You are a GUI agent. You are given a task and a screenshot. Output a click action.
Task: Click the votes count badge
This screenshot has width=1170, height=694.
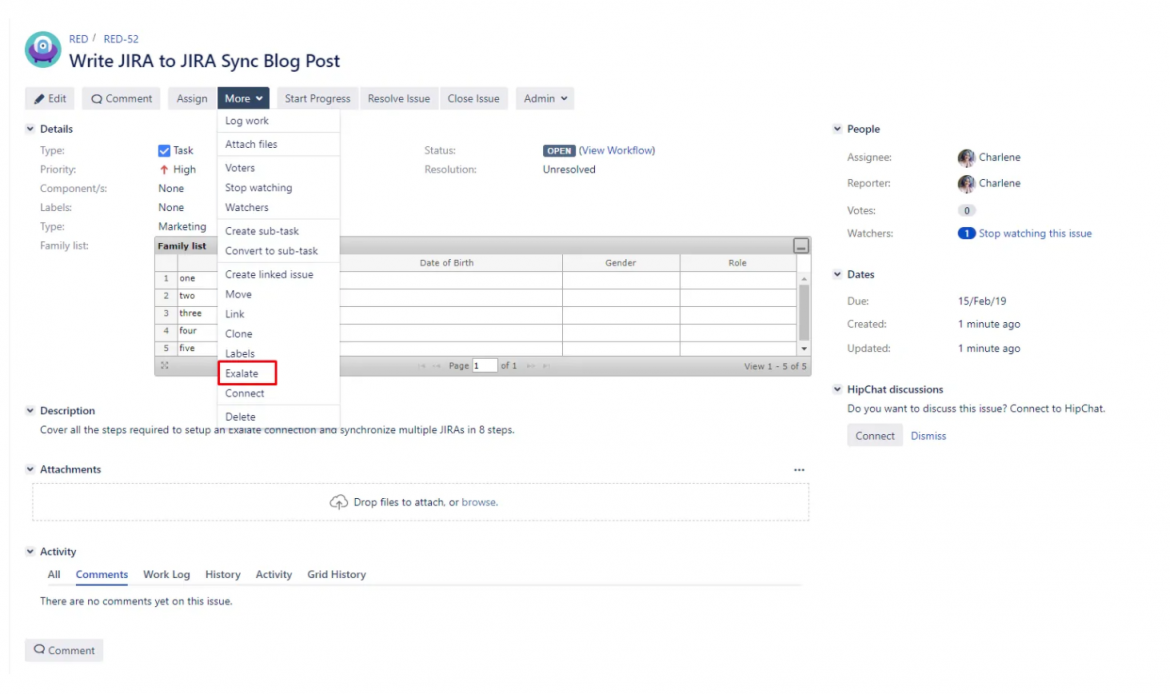pos(966,210)
